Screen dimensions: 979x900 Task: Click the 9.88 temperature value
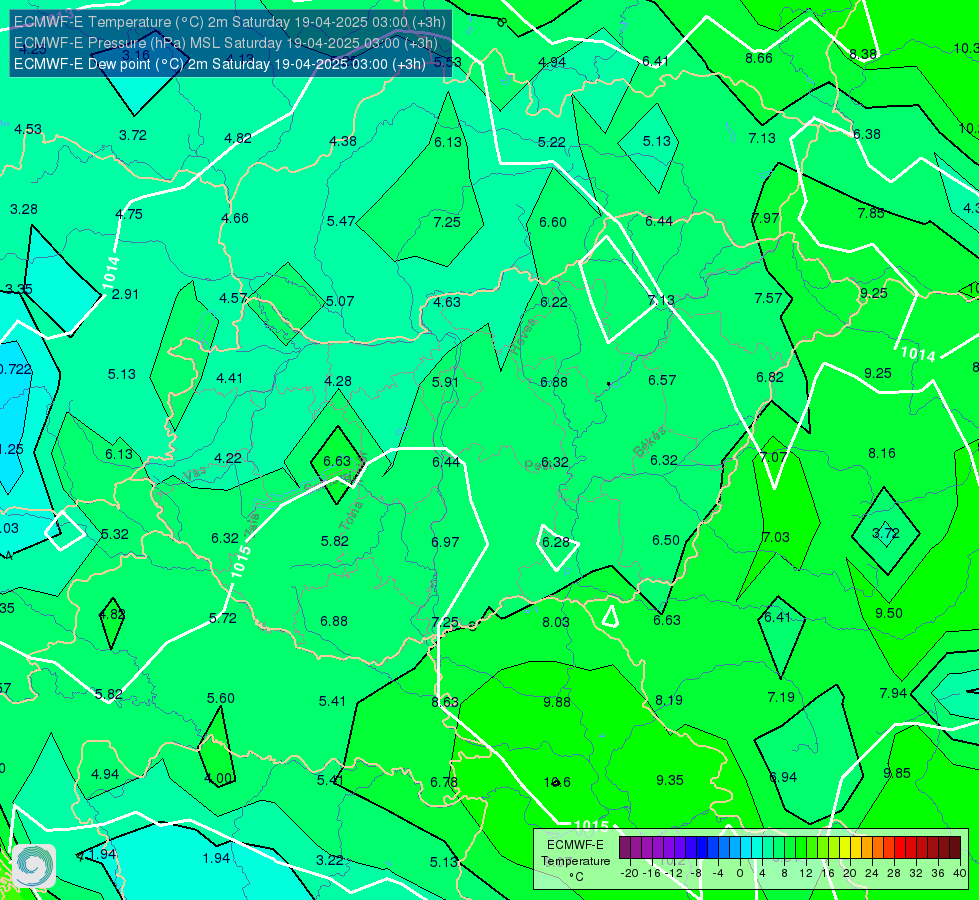click(557, 702)
